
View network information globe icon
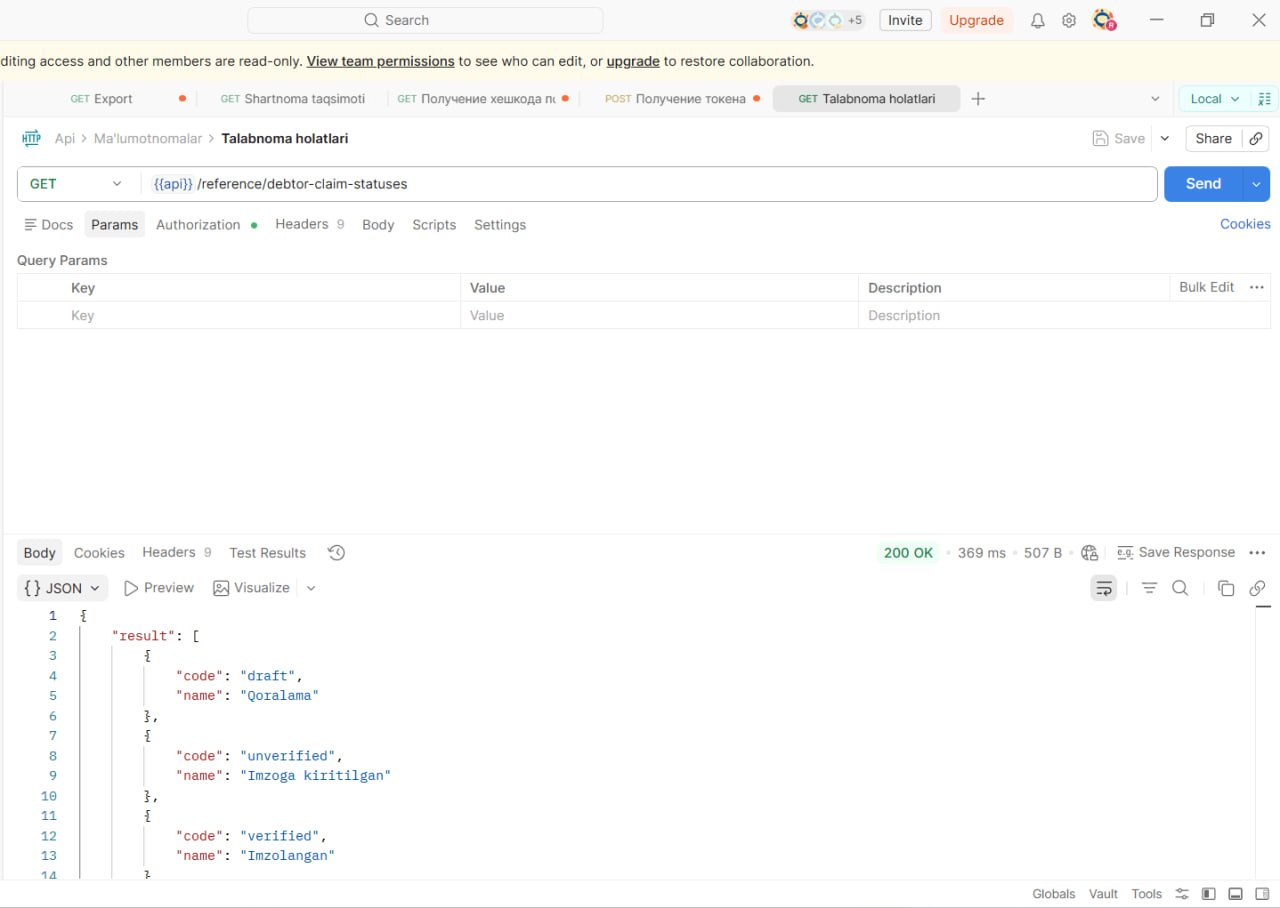coord(1090,553)
